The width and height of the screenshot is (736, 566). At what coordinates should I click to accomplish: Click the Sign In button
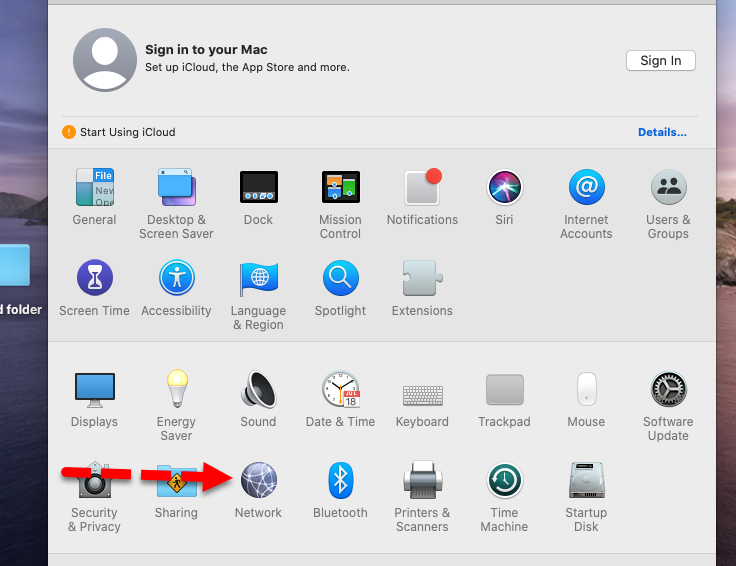pyautogui.click(x=660, y=60)
